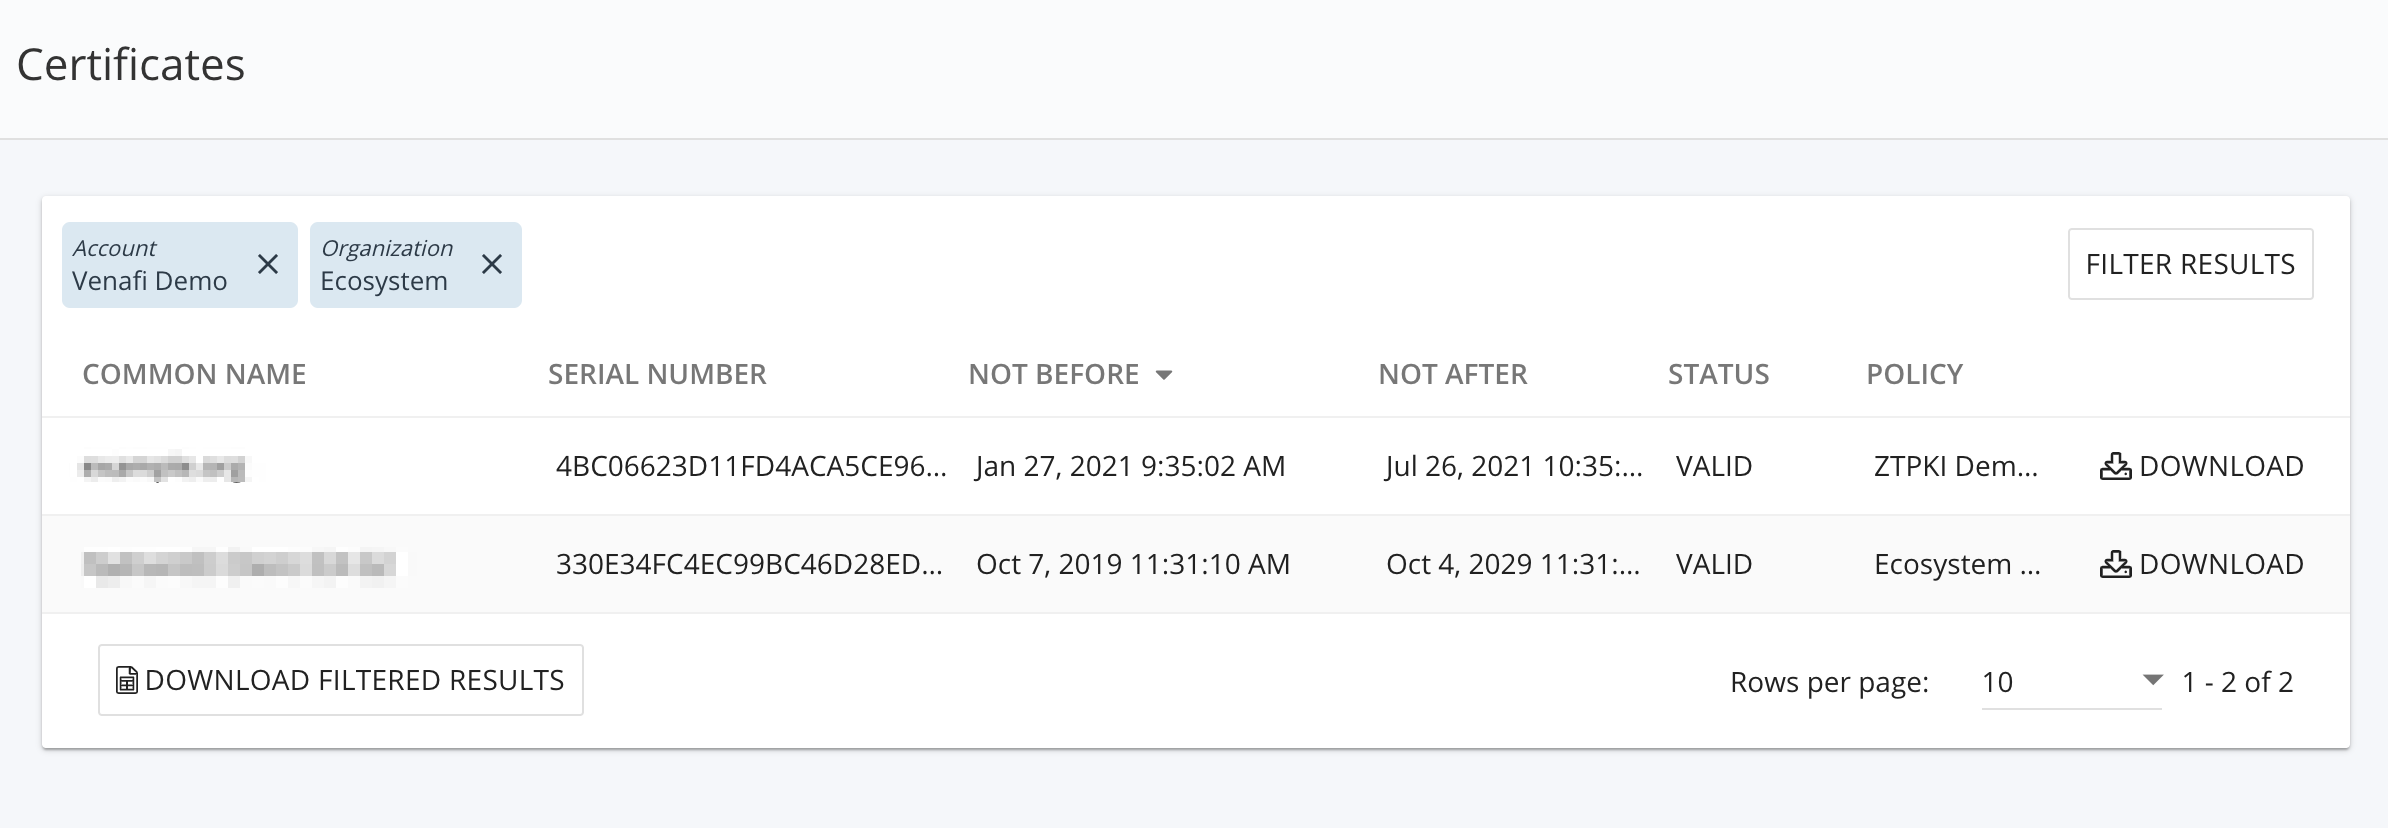Toggle the Not Before sort arrow
The height and width of the screenshot is (828, 2388).
tap(1164, 375)
